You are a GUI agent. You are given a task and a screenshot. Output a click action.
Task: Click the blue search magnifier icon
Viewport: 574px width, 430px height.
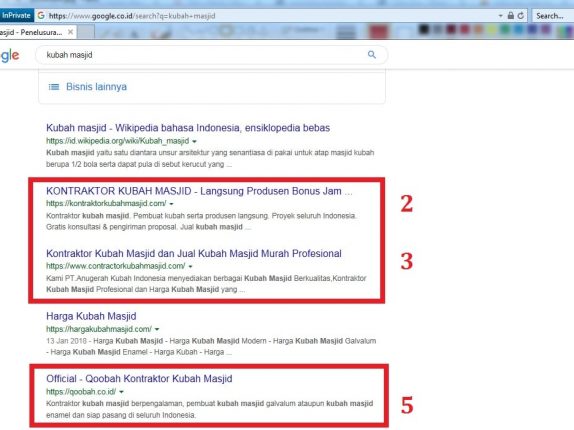tap(372, 55)
